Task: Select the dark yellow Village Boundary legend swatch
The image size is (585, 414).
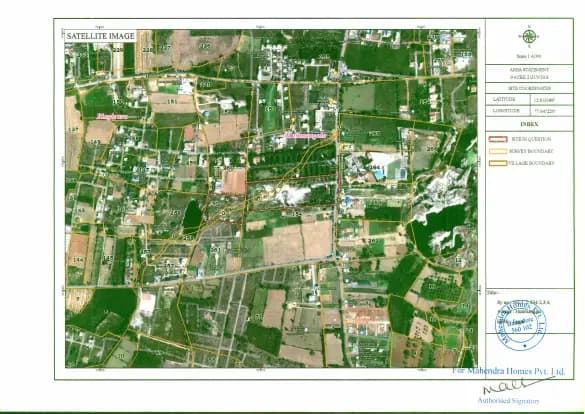Action: (498, 163)
